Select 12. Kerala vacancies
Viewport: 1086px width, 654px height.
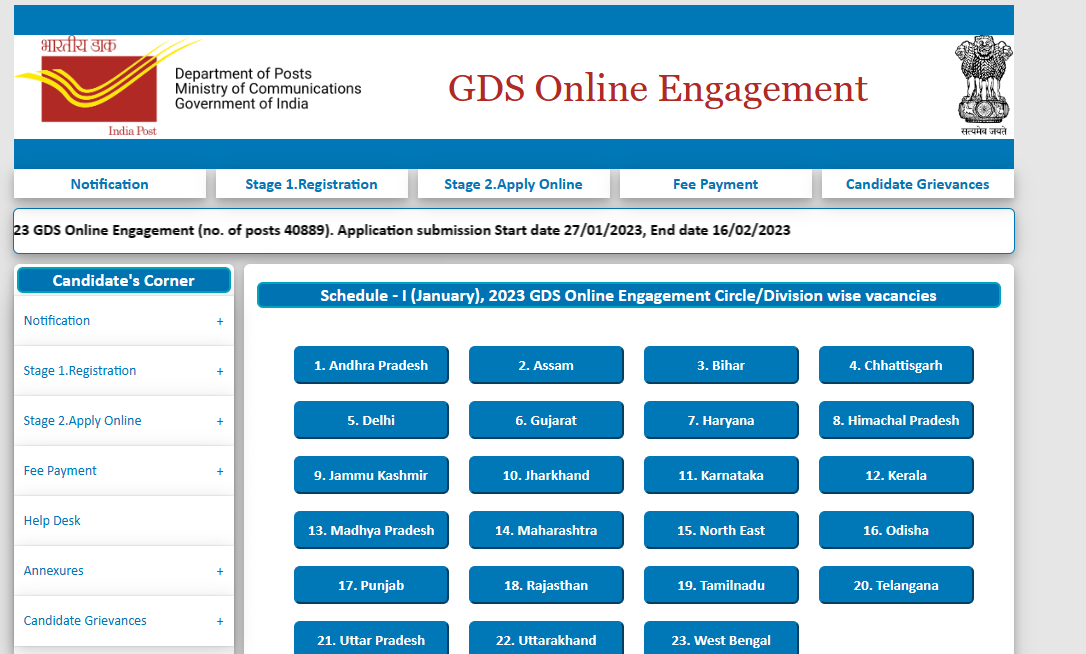[896, 475]
